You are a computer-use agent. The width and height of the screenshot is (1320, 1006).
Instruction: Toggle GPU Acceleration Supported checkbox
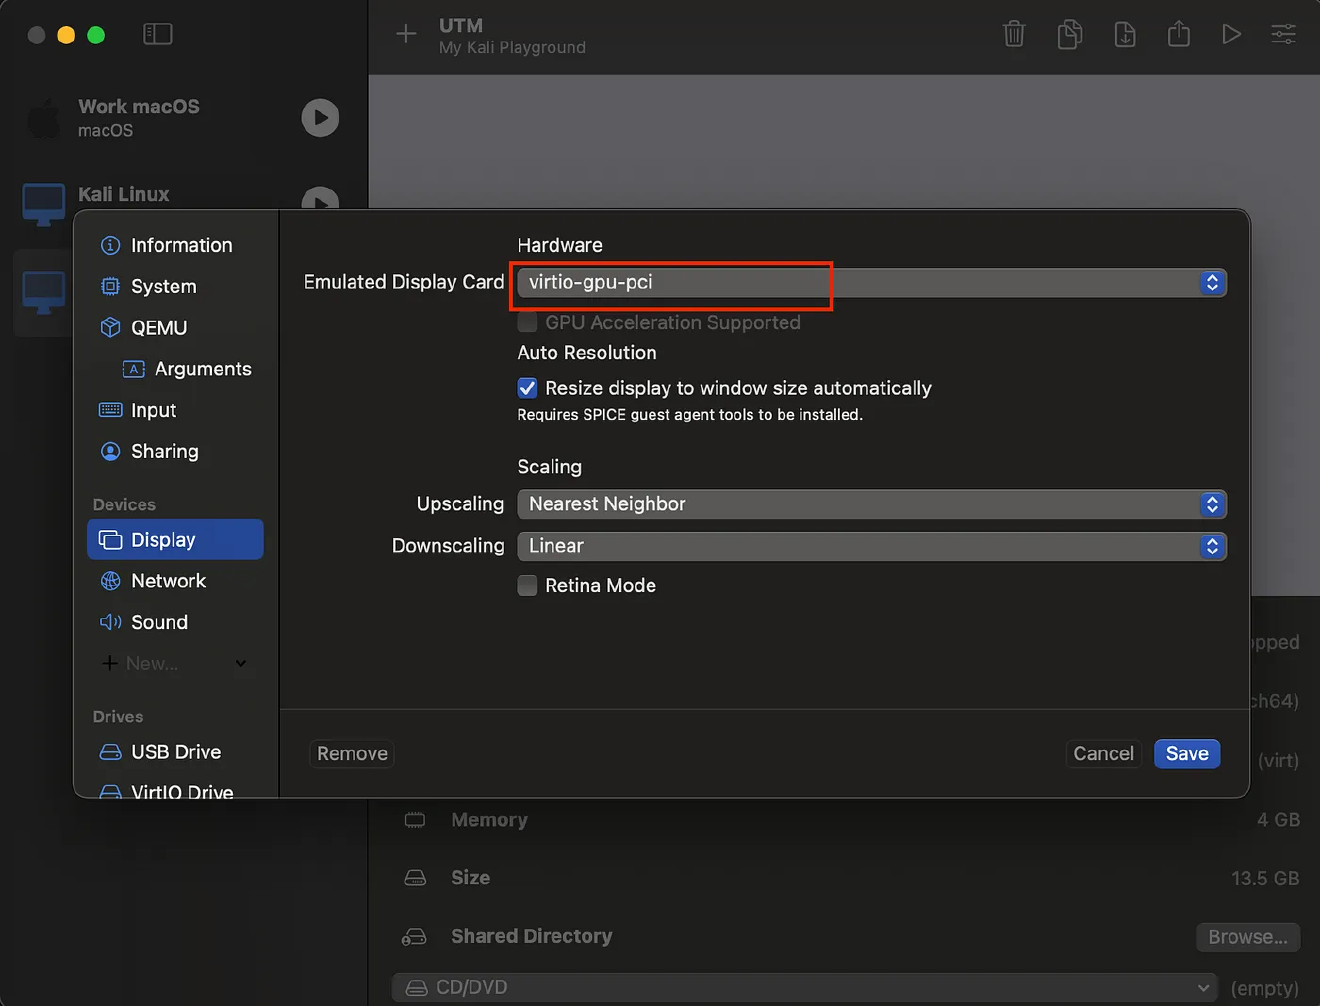tap(527, 323)
